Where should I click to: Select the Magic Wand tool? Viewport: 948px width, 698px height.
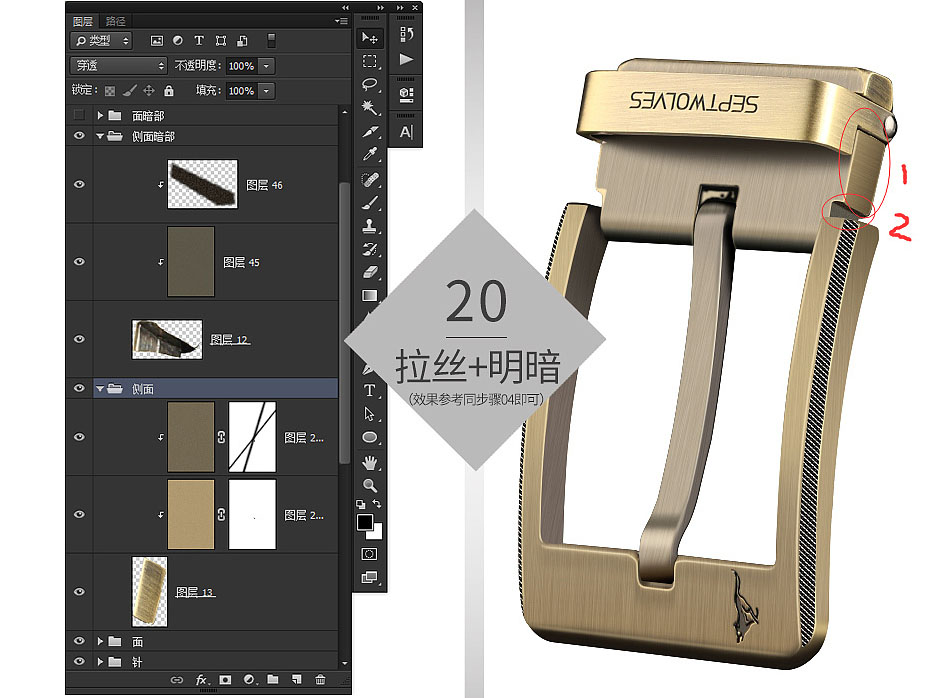point(369,108)
